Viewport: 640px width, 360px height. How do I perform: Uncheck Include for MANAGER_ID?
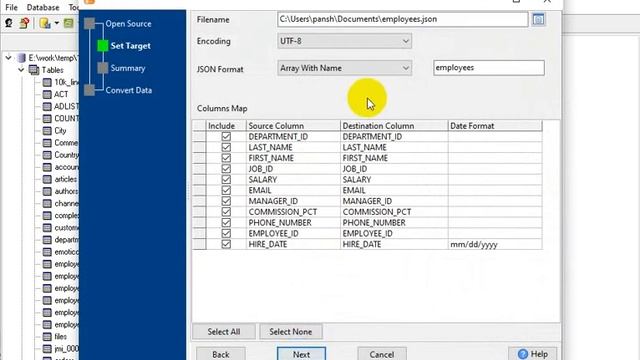[x=226, y=201]
